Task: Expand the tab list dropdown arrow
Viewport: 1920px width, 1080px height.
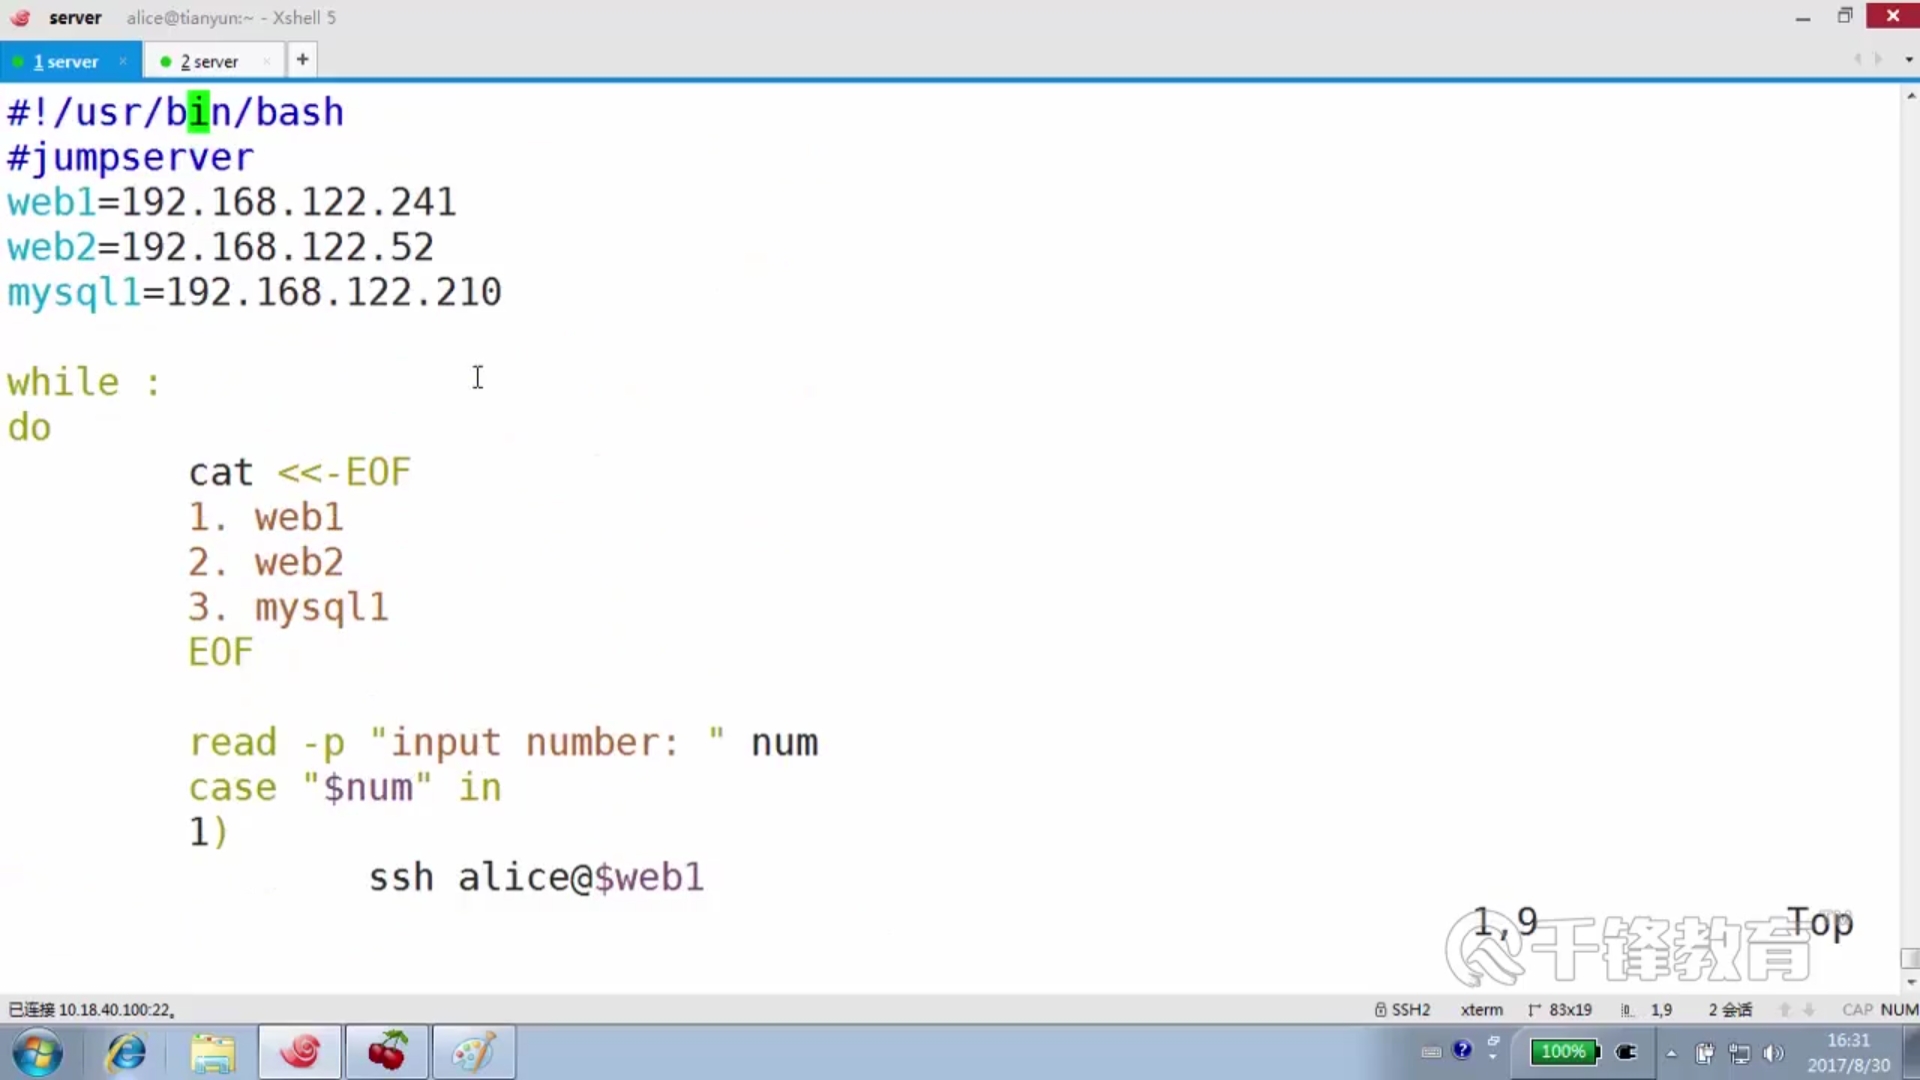Action: [x=1908, y=60]
